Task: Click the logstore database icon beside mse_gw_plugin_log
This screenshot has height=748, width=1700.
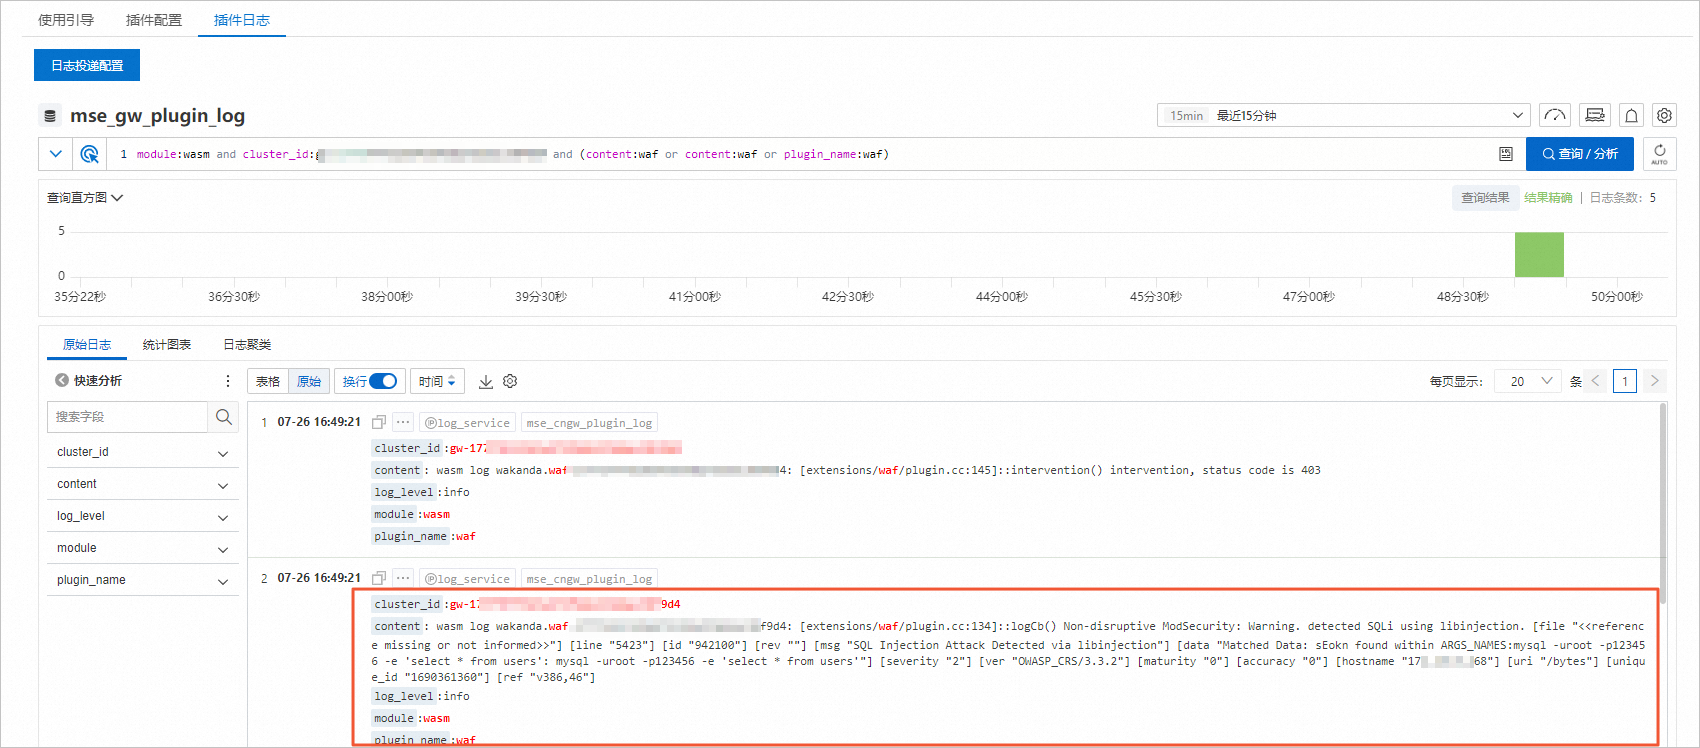Action: (x=50, y=116)
